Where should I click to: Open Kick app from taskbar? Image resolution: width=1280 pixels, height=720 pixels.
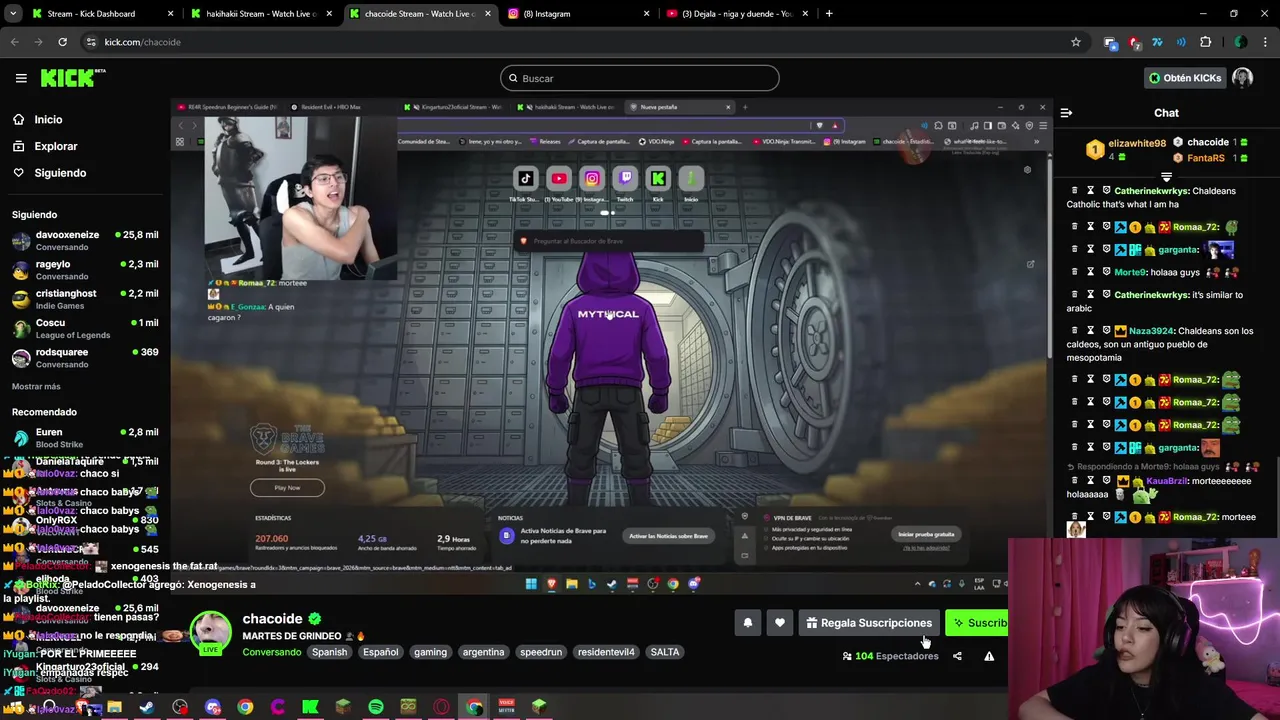point(310,707)
